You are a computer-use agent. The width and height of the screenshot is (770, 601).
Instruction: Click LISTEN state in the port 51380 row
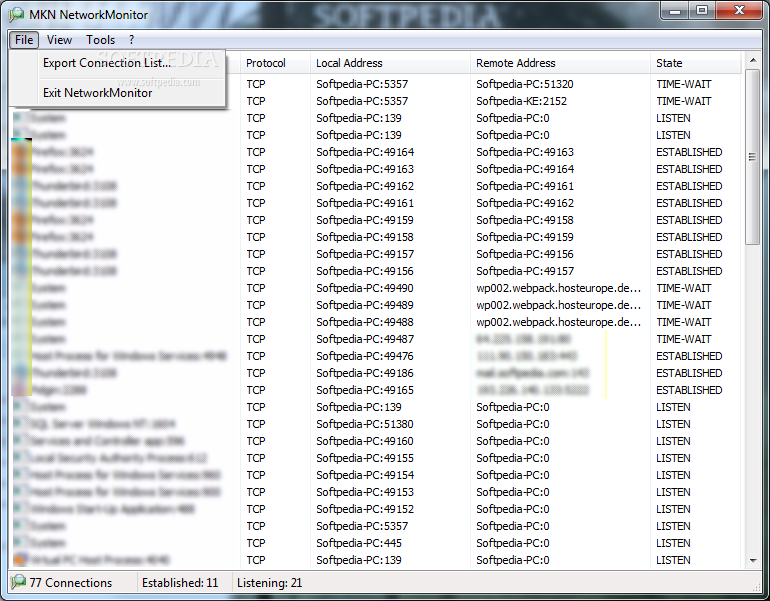coord(673,424)
